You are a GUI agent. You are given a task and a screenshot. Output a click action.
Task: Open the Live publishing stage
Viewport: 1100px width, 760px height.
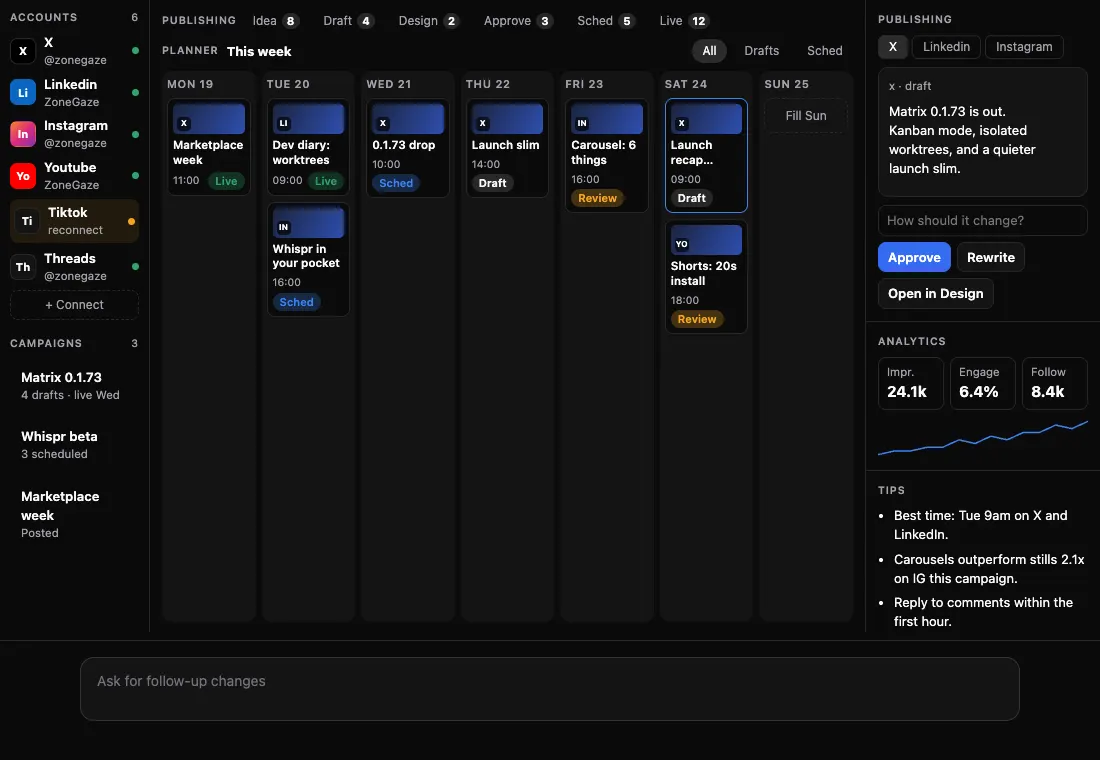pos(683,21)
